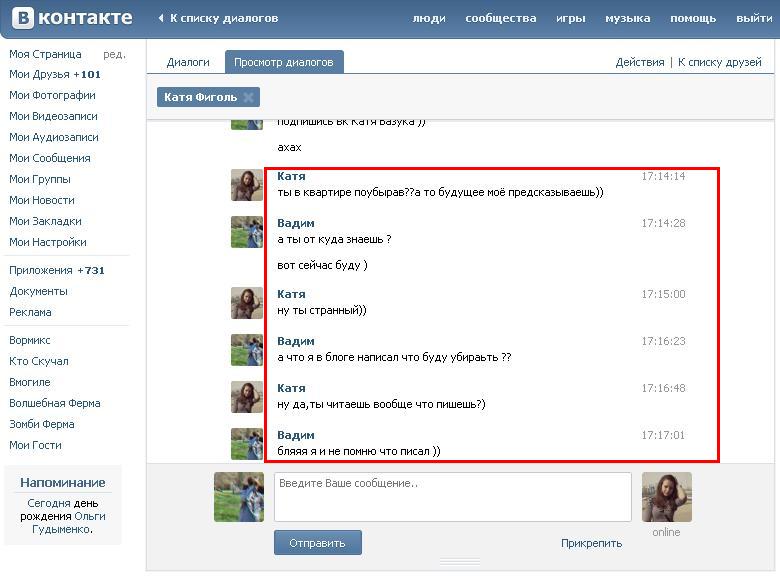Remove the Катя Фиголь filter tag
This screenshot has height=577, width=780.
pyautogui.click(x=248, y=97)
